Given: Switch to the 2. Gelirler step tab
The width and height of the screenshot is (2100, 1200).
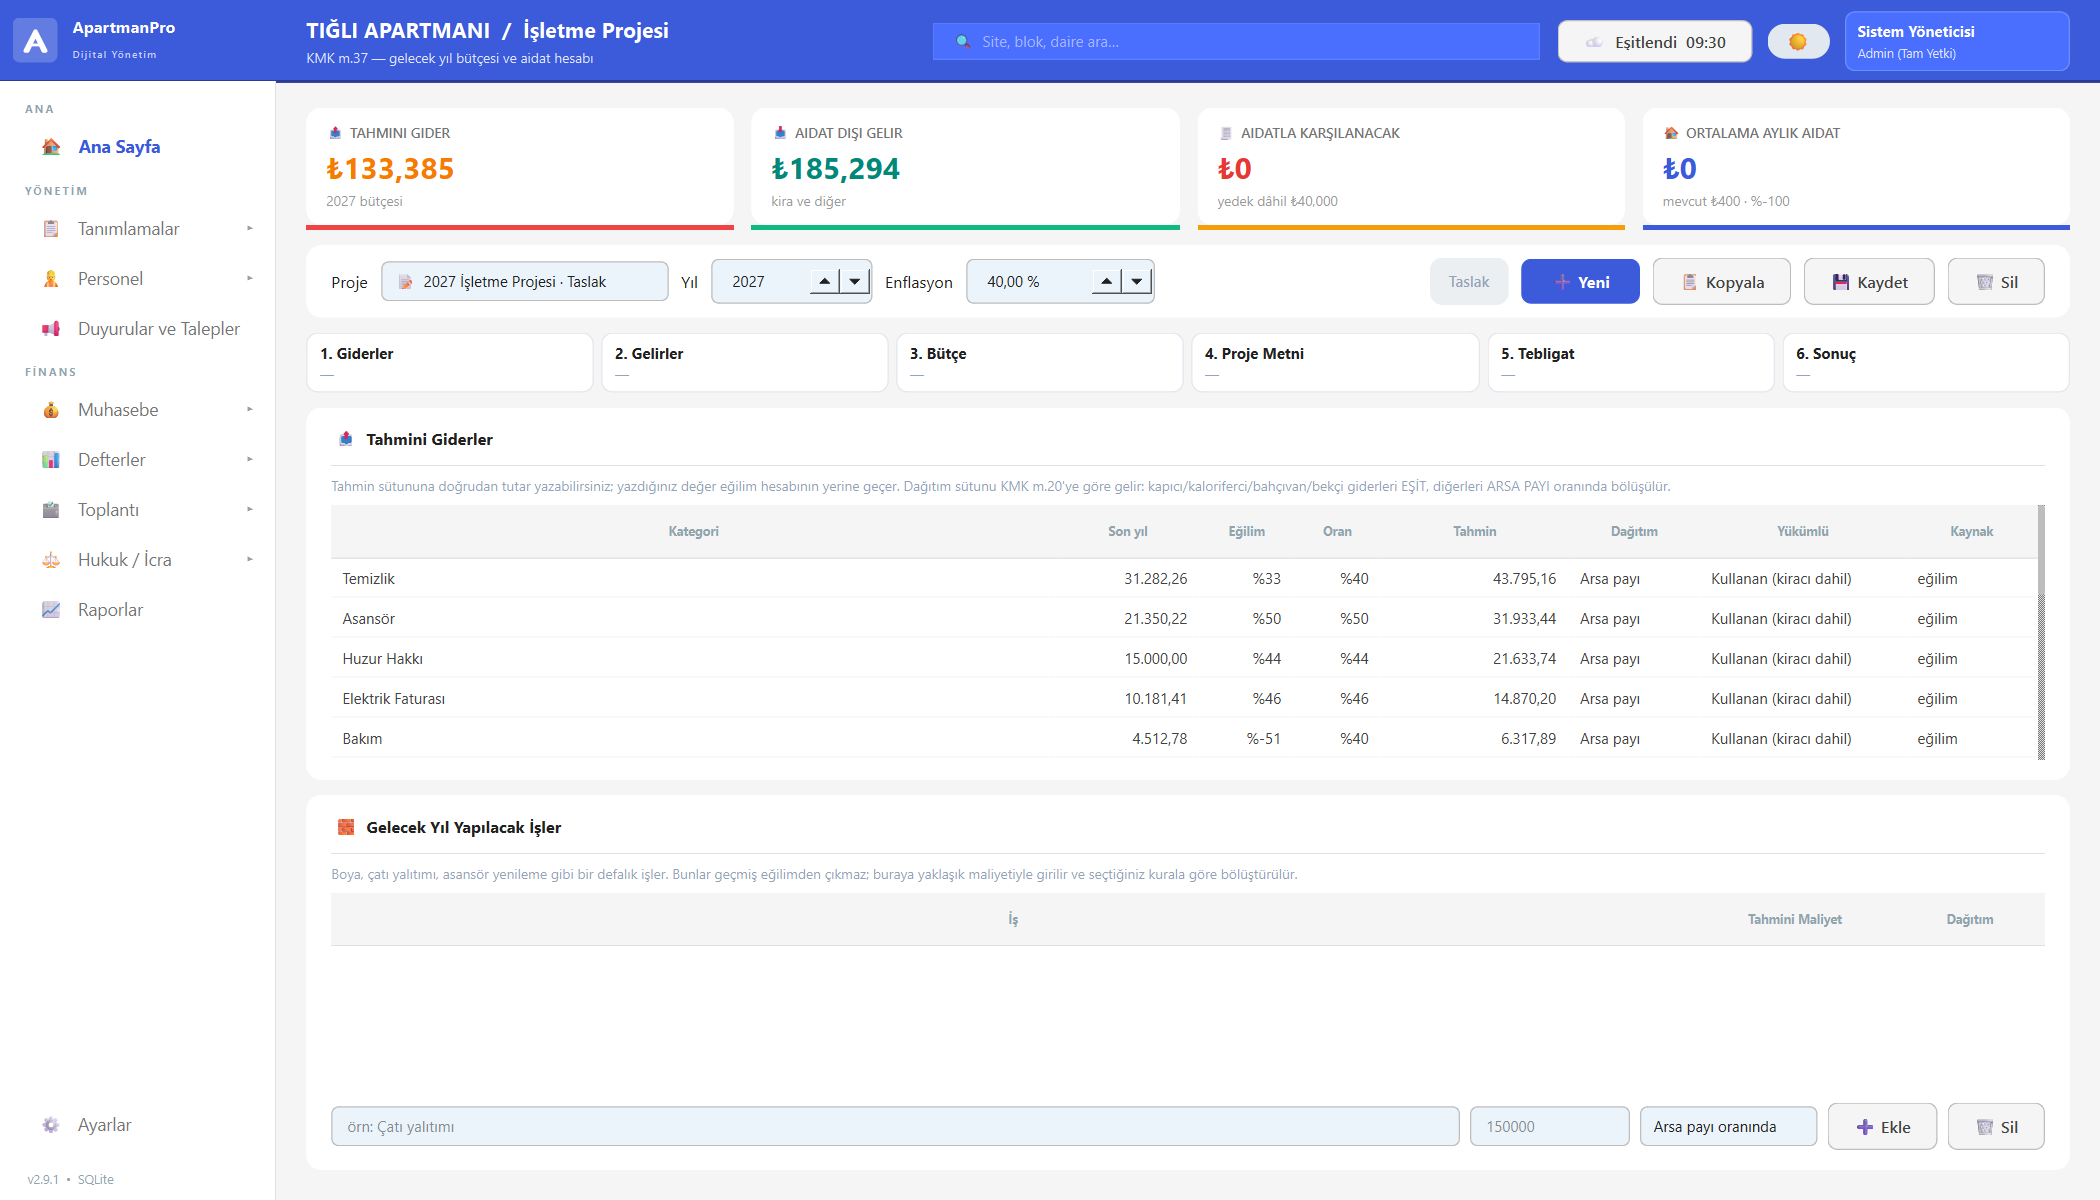Looking at the screenshot, I should coord(745,362).
